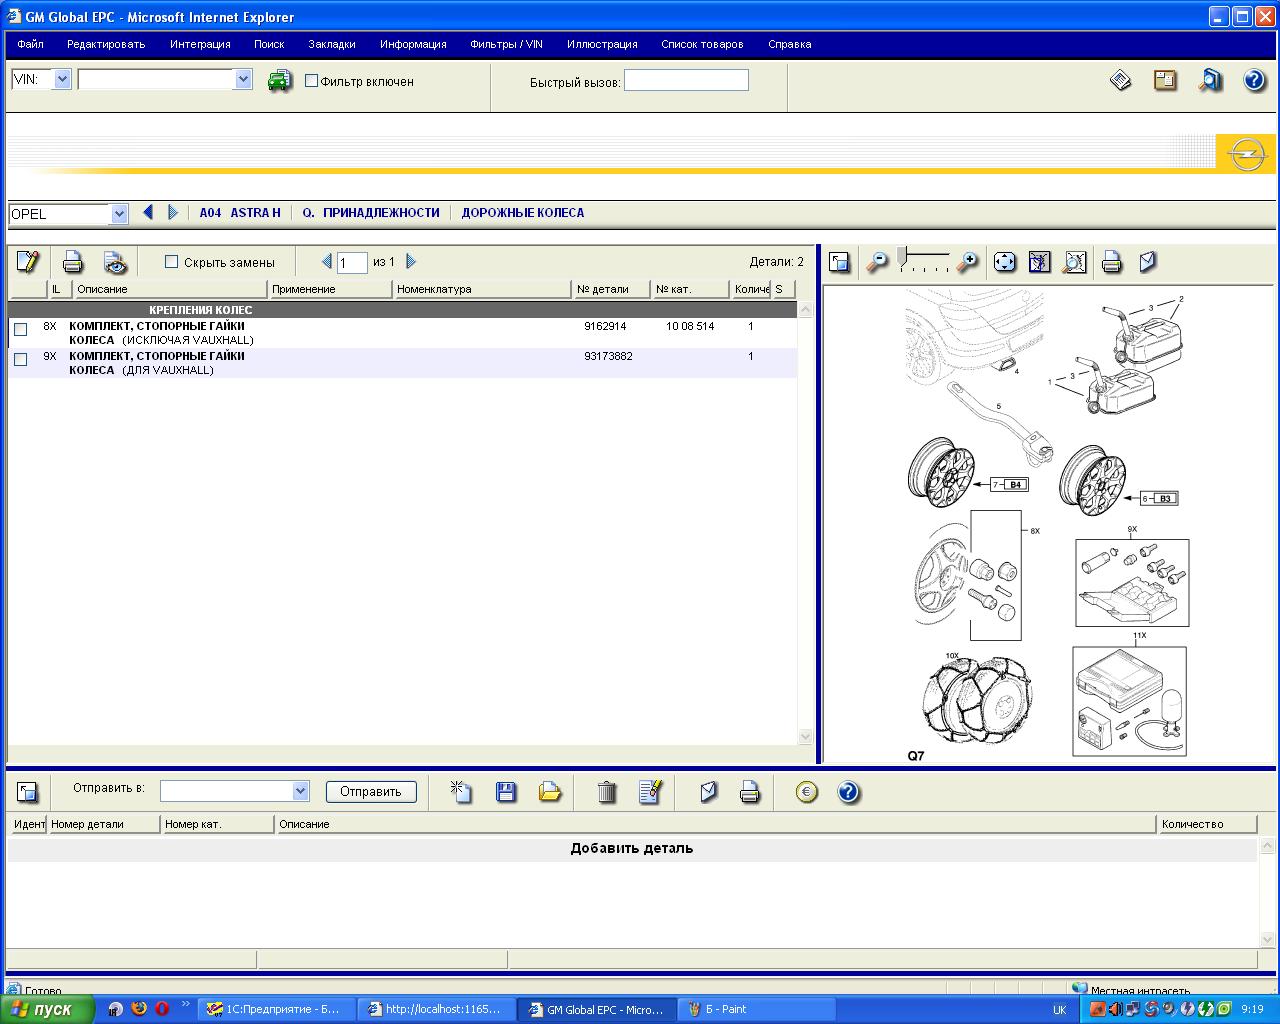Click the 'Добавить деталь' row
Screen dimensions: 1280x1024
point(632,849)
